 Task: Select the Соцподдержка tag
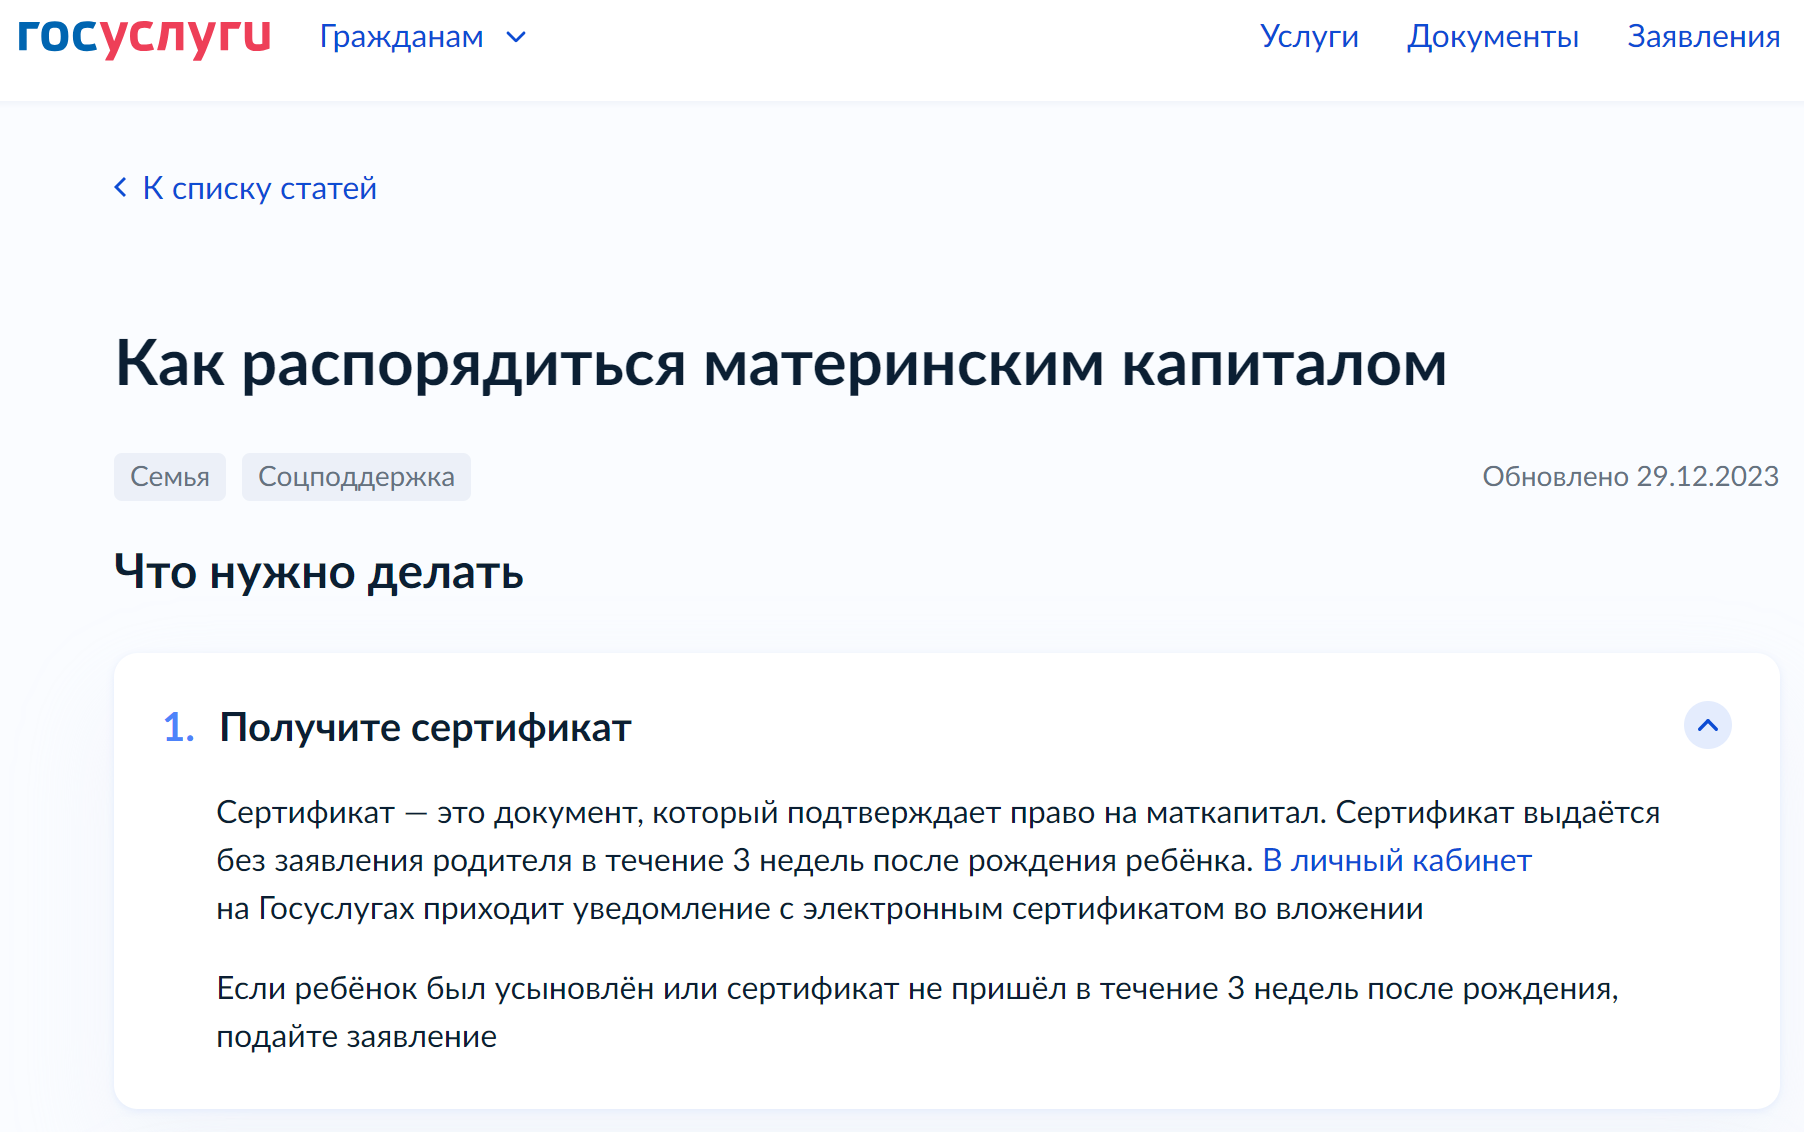tap(356, 477)
